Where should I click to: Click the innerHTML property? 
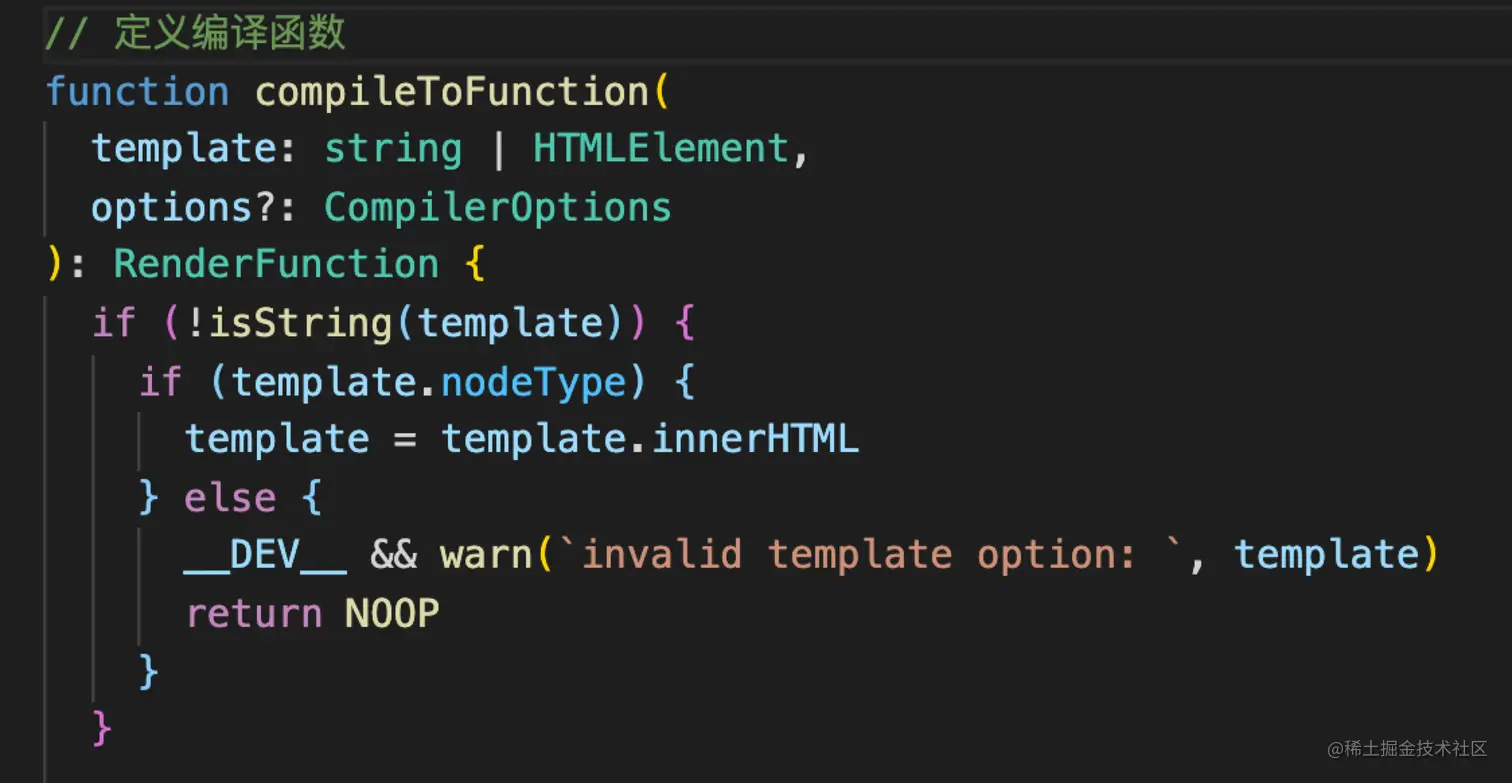[755, 439]
